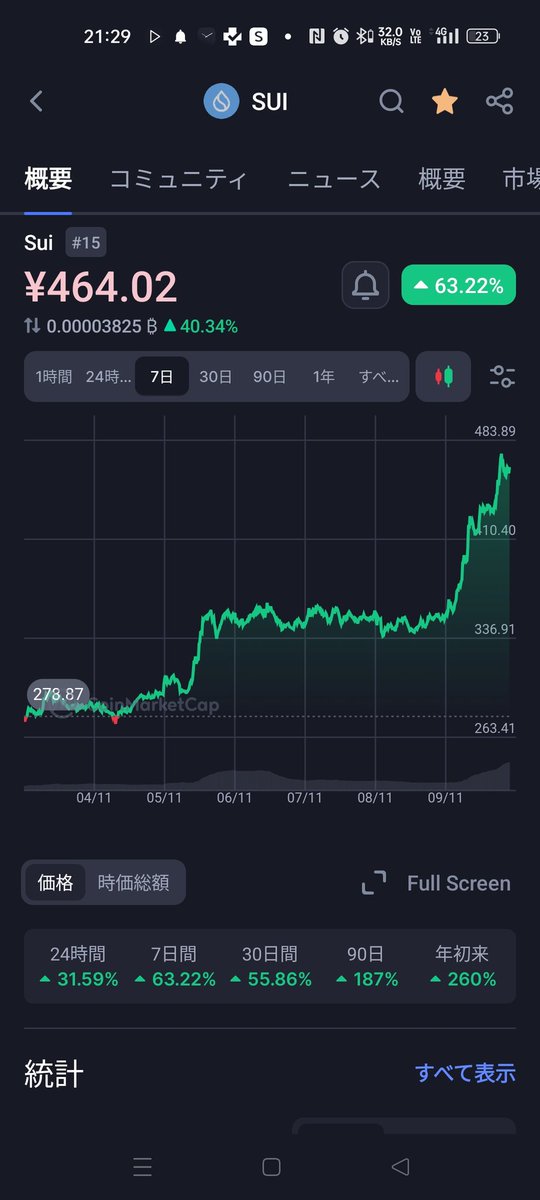The image size is (540, 1200).
Task: Tap the notification bell in status bar
Action: tap(180, 37)
